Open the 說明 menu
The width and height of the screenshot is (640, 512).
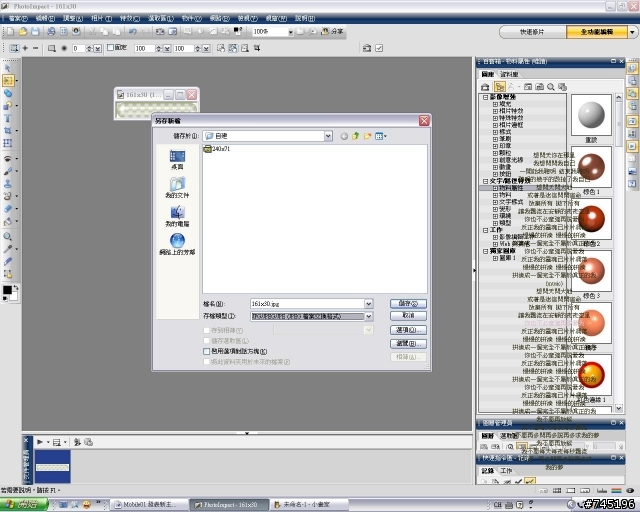point(305,18)
